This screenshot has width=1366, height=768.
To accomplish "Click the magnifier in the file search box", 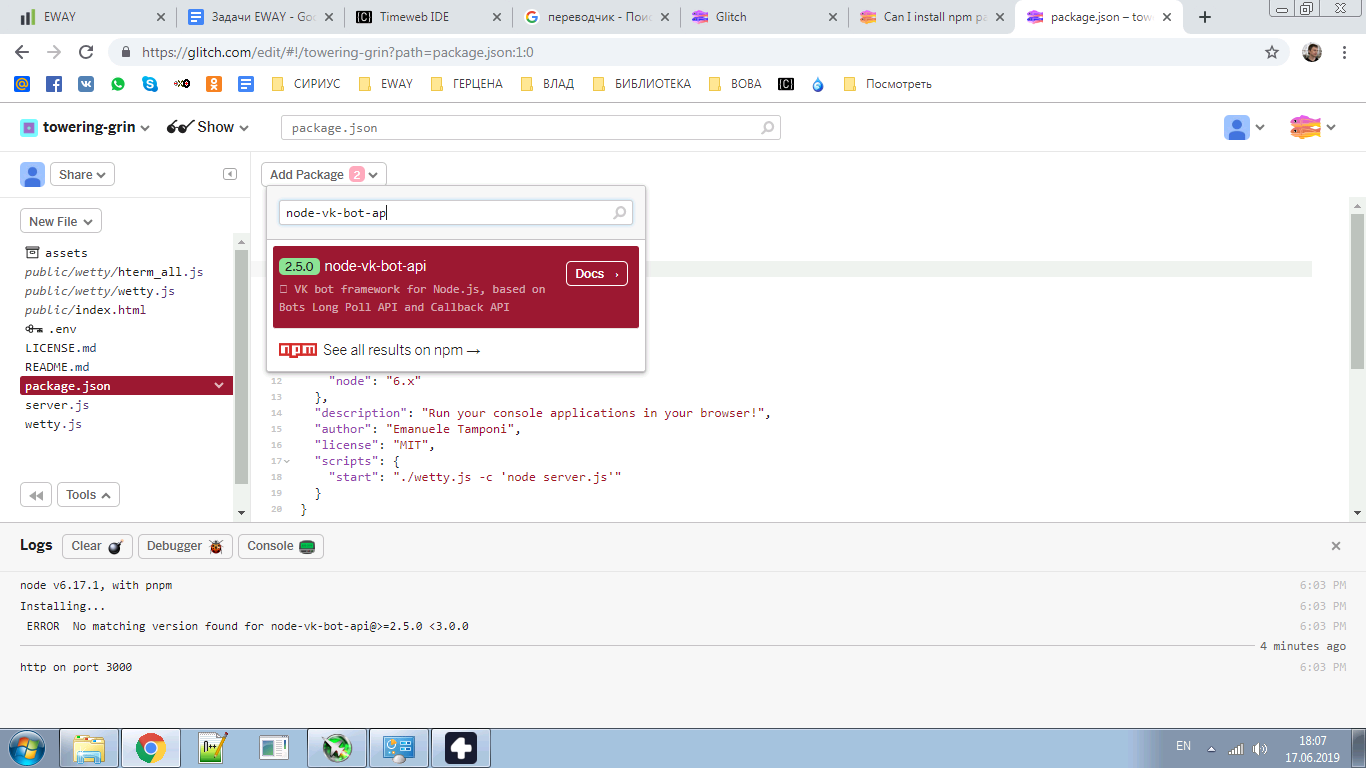I will [768, 128].
